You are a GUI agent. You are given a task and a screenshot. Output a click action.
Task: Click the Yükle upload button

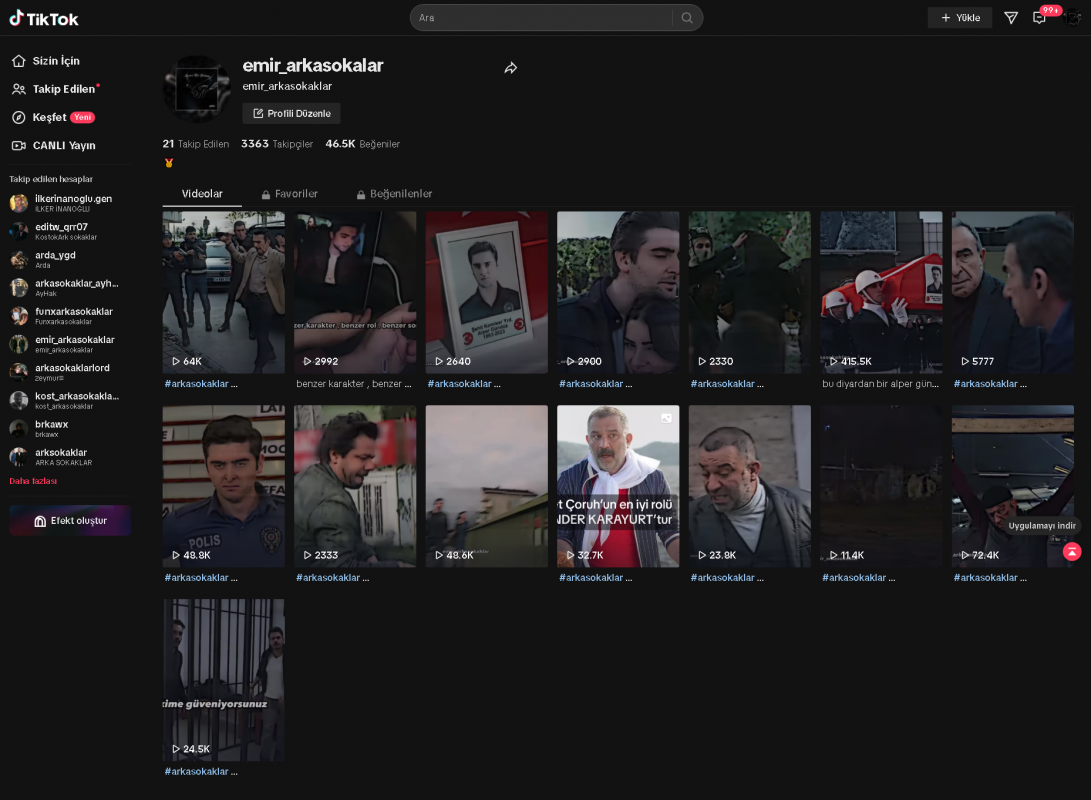pyautogui.click(x=960, y=18)
